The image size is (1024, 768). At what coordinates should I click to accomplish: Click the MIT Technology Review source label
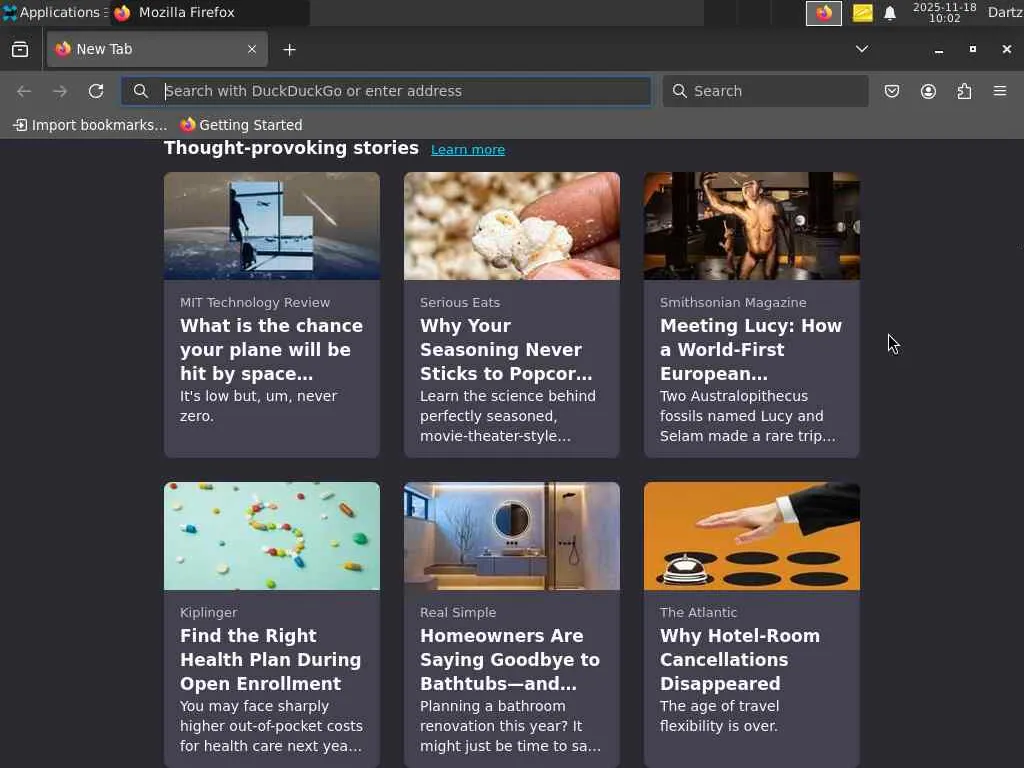(x=255, y=302)
